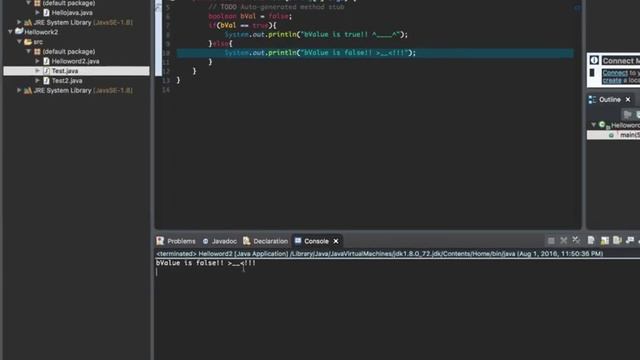Click the create link in Mylyn panel
Image resolution: width=640 pixels, height=360 pixels.
point(612,80)
